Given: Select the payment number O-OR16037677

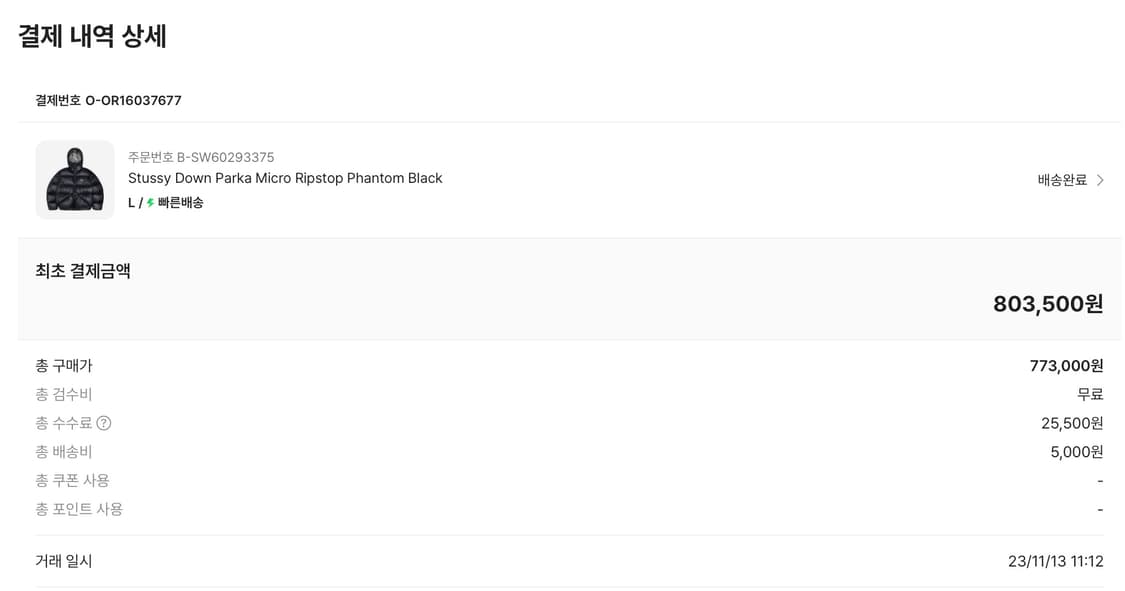Looking at the screenshot, I should click(133, 100).
